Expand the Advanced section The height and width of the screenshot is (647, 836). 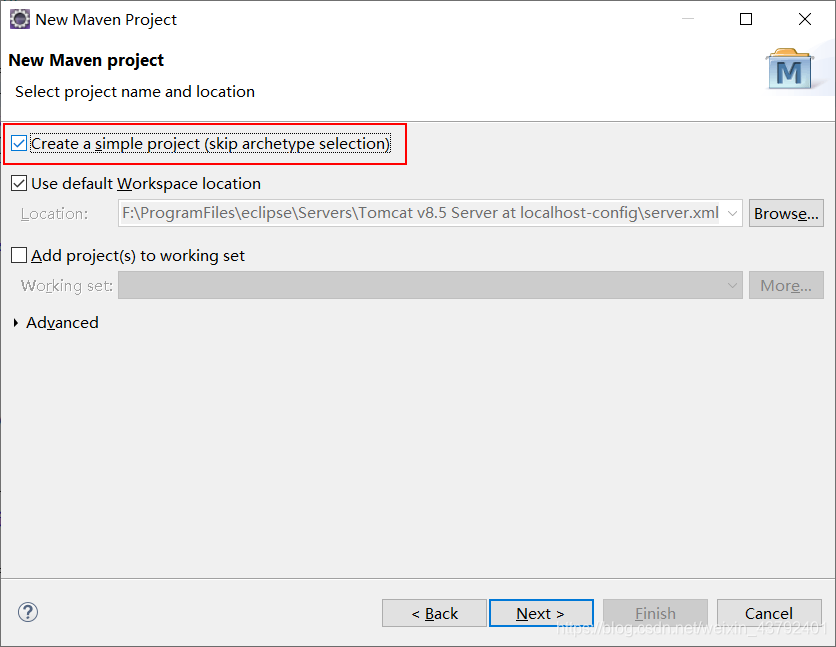click(x=15, y=322)
